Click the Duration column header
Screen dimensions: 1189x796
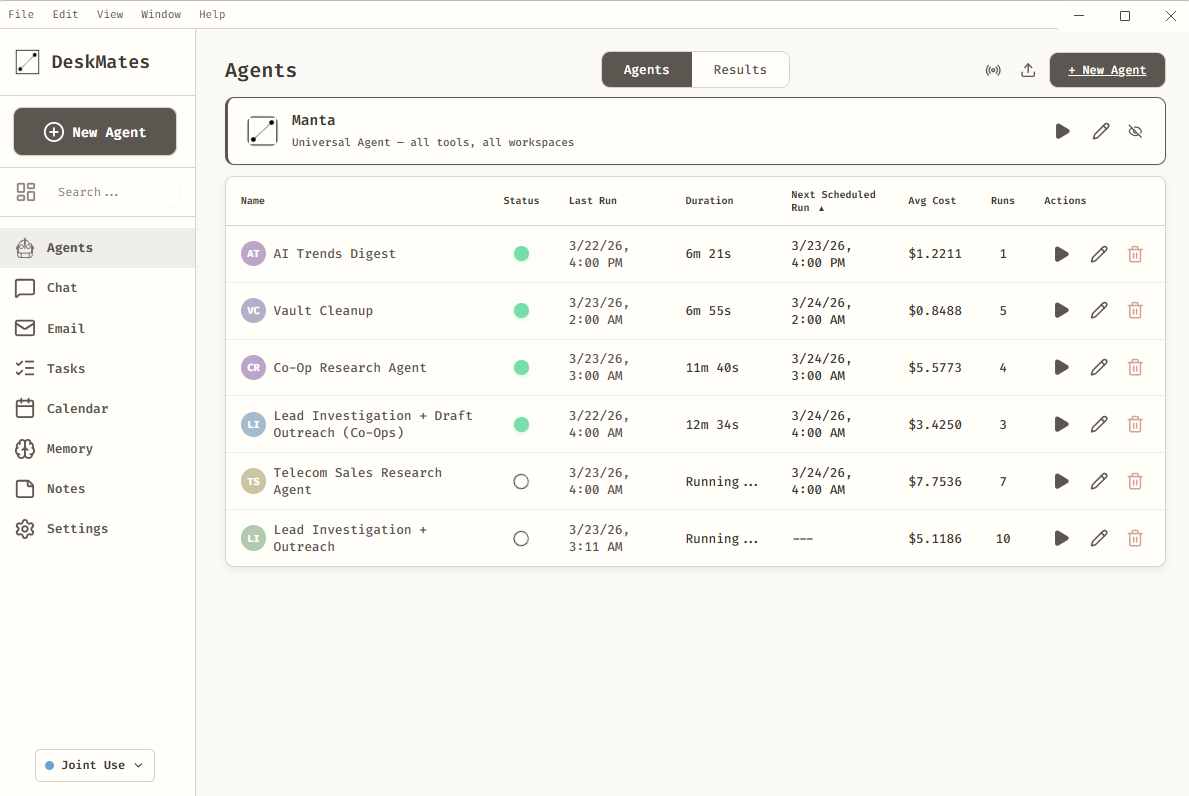(709, 201)
